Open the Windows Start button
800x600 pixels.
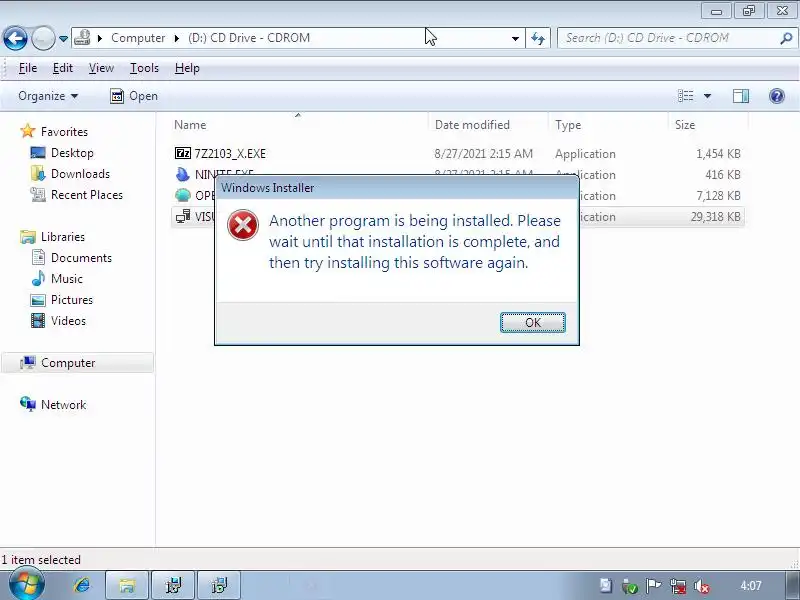[x=26, y=585]
